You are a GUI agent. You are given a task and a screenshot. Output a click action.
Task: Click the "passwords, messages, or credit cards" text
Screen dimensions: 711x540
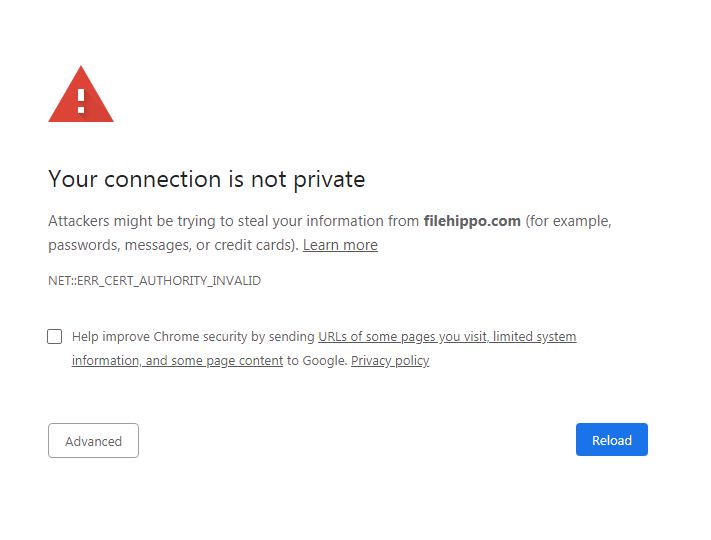coord(171,245)
